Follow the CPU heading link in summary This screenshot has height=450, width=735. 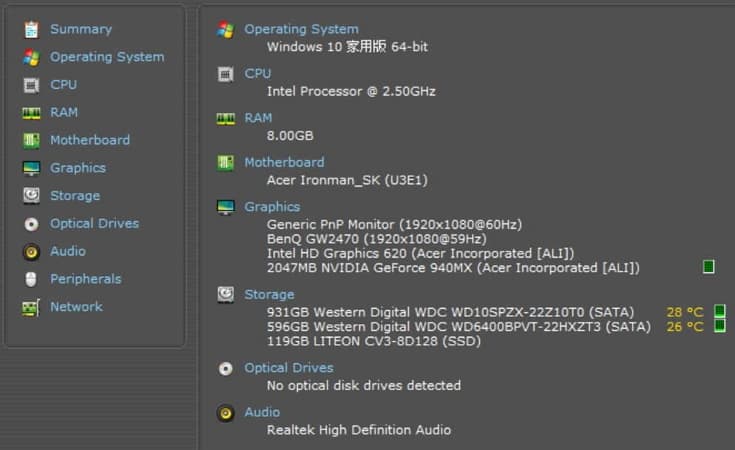coord(257,74)
